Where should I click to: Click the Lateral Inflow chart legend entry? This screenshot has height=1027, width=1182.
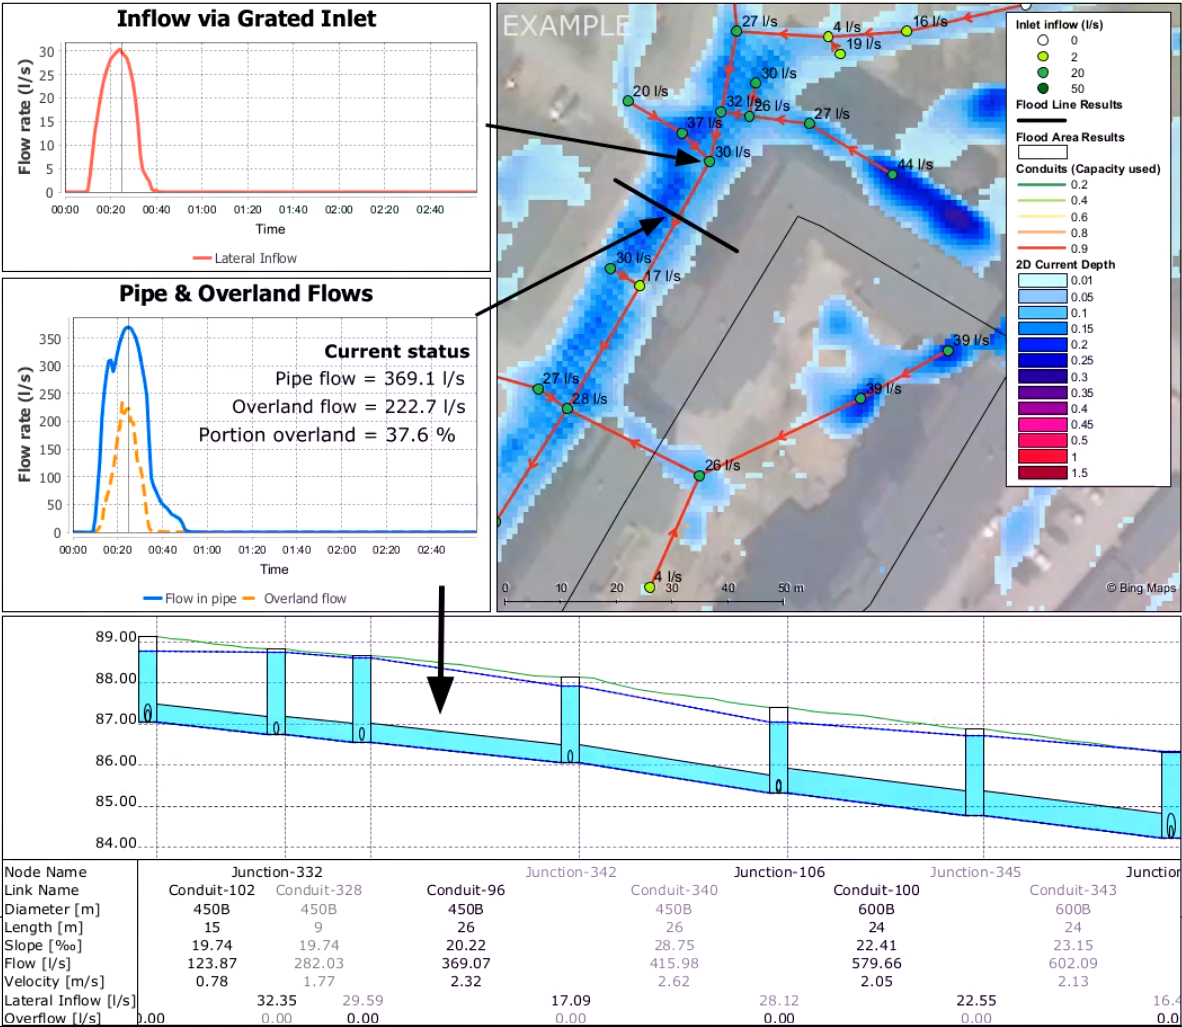(x=245, y=258)
